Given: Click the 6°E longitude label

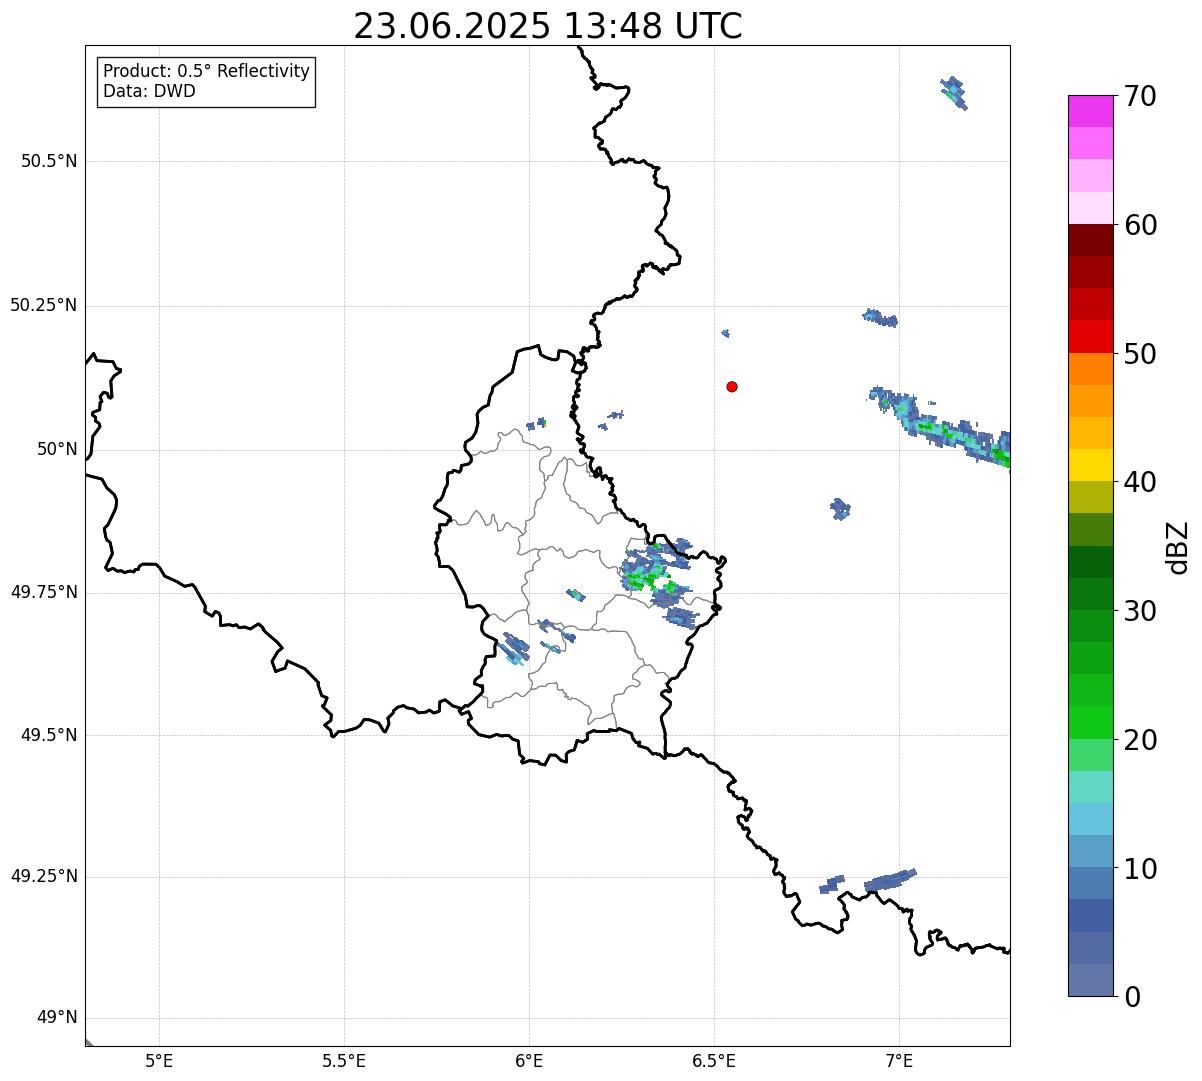Looking at the screenshot, I should click(x=529, y=1062).
